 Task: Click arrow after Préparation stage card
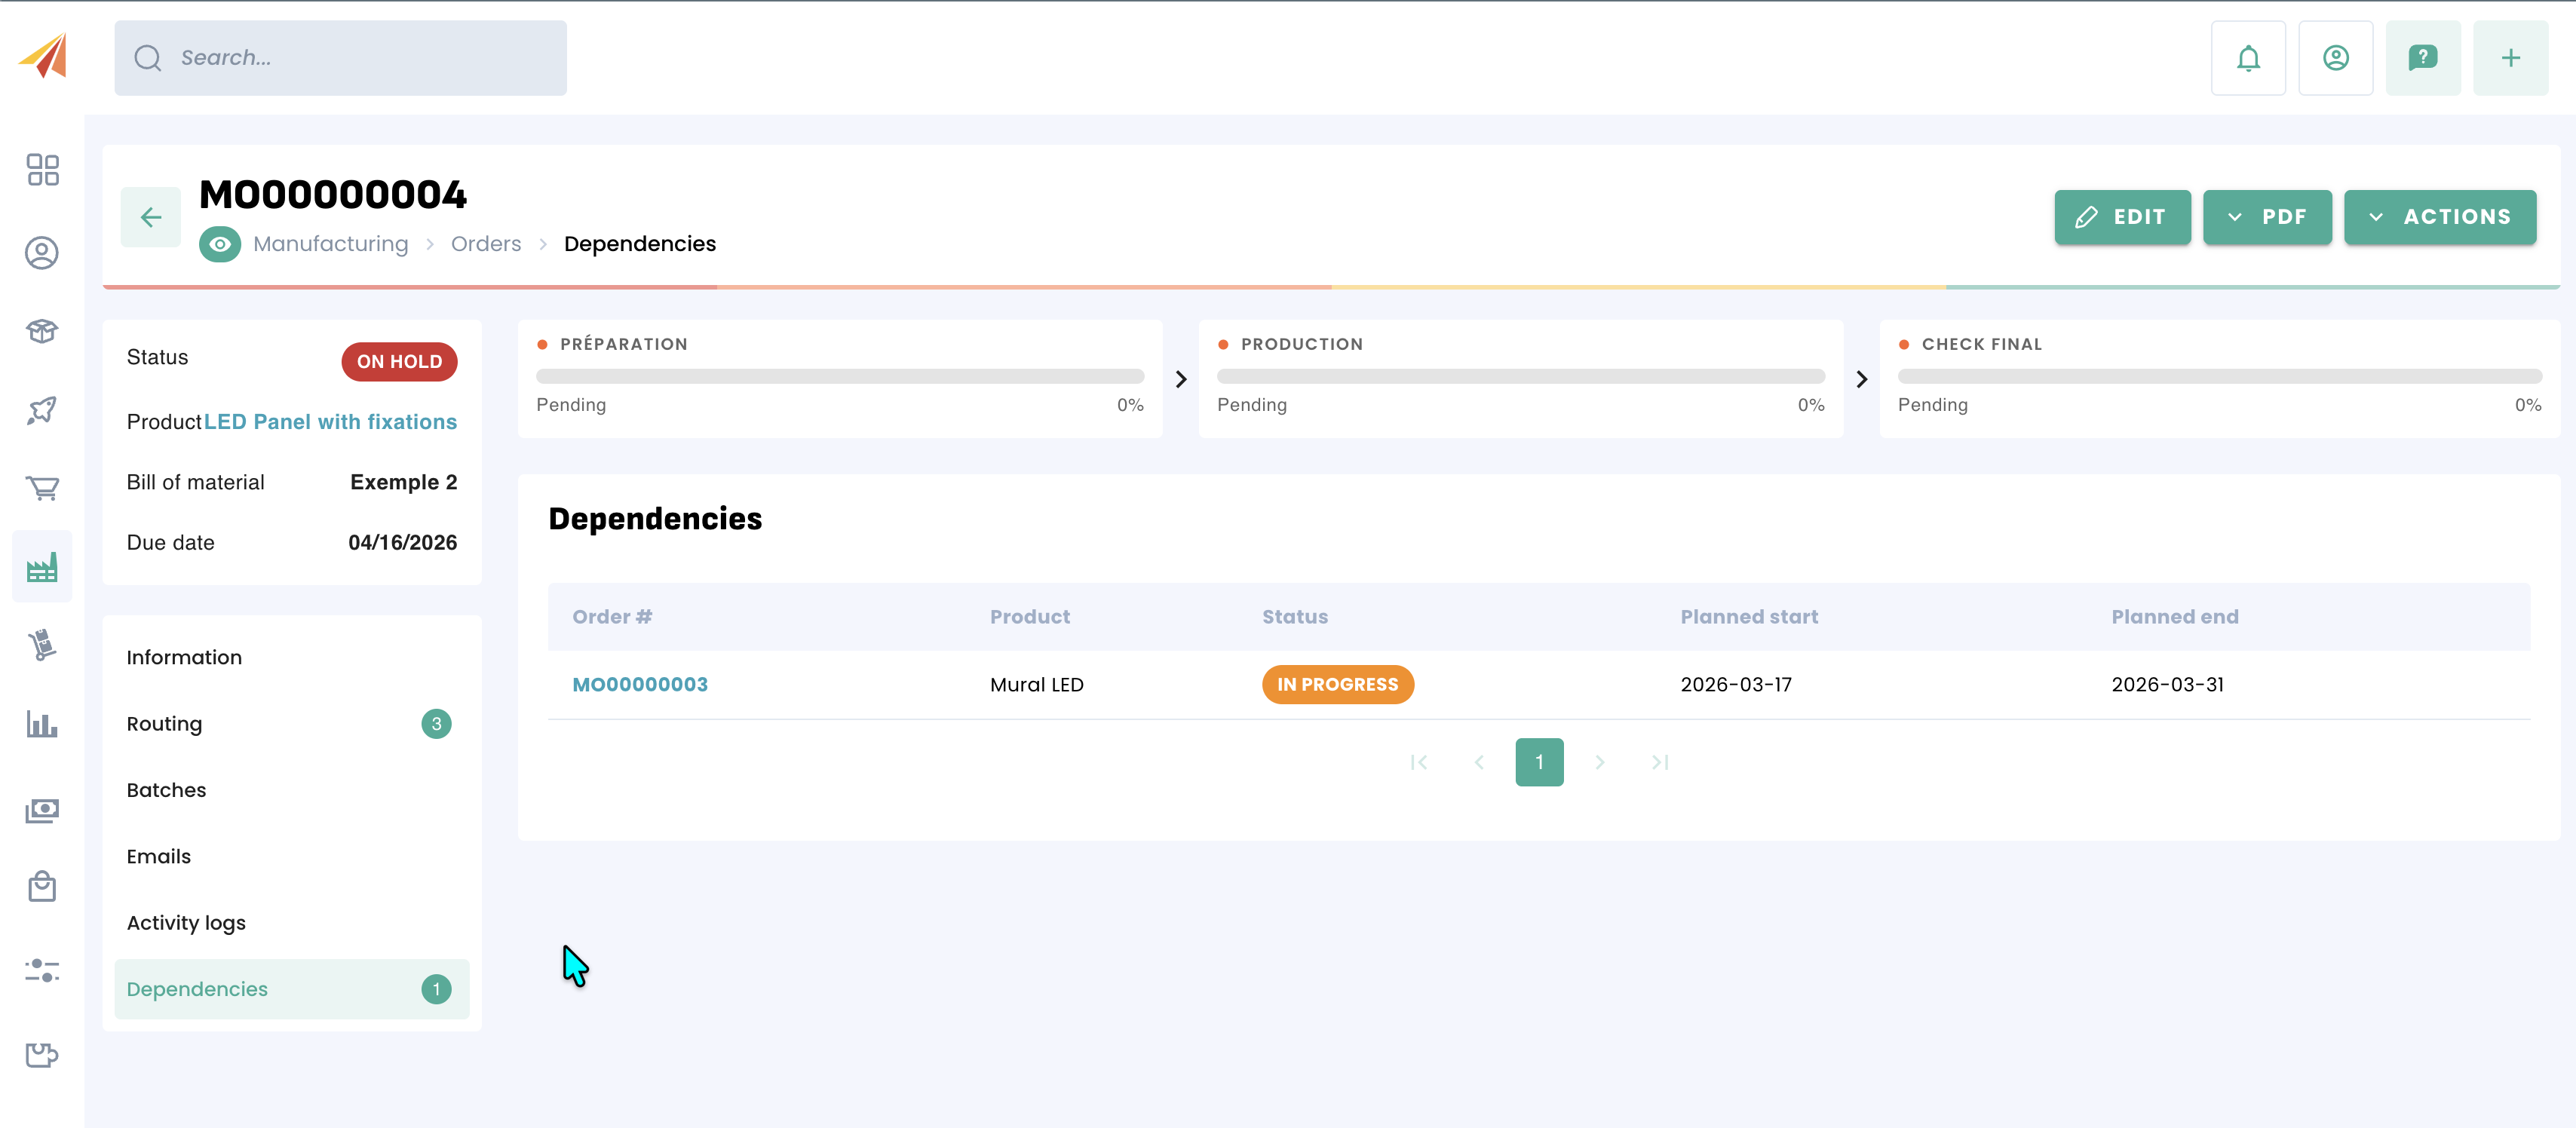1180,379
